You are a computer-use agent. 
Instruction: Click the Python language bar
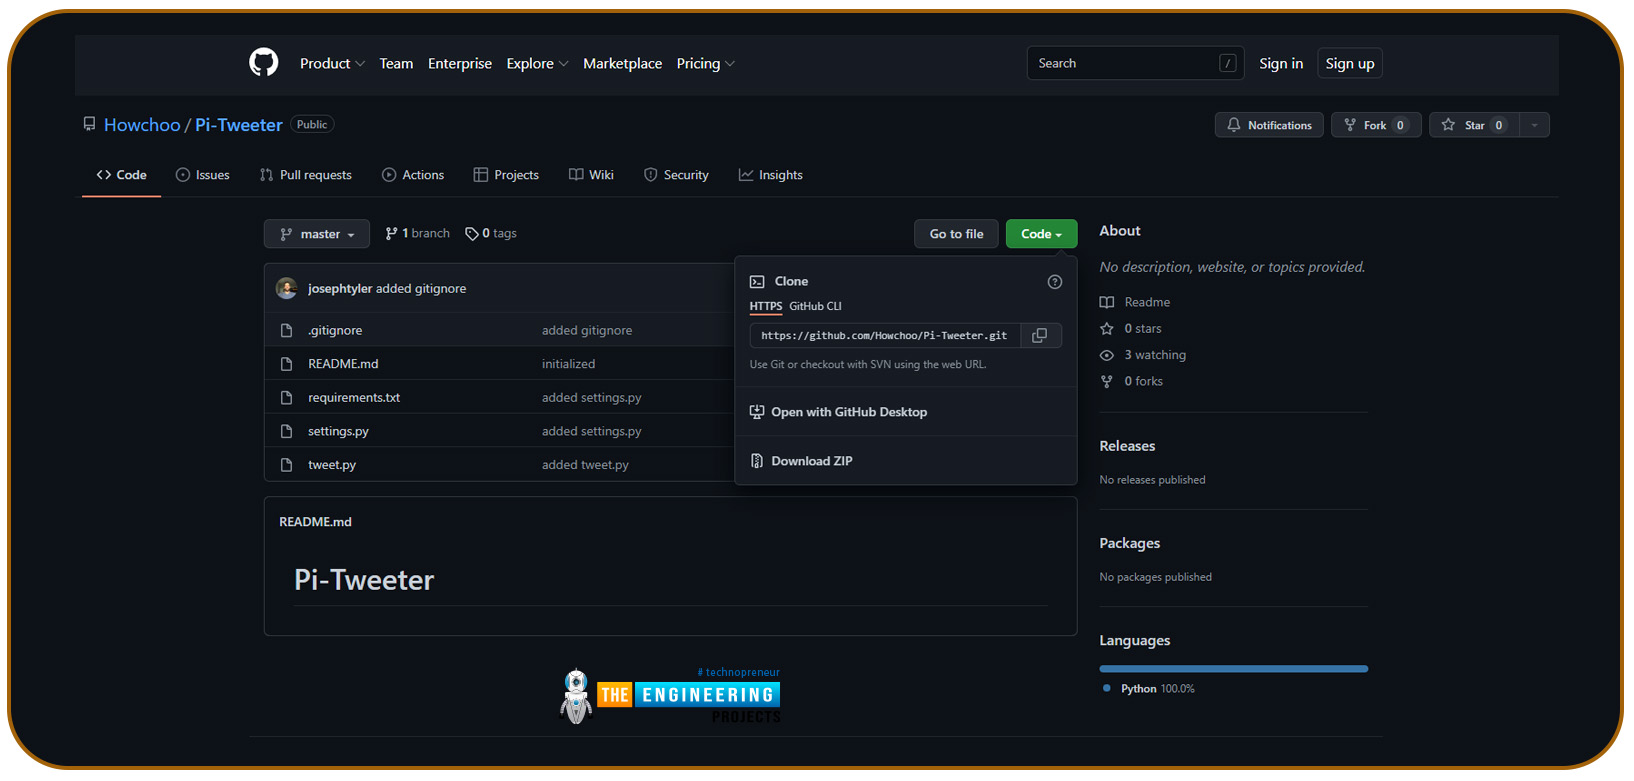[1233, 669]
